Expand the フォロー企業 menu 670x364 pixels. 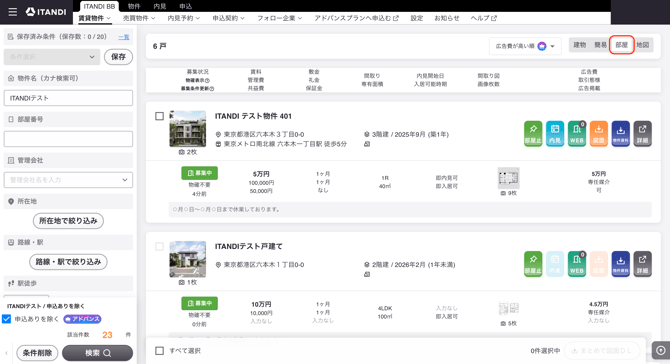pyautogui.click(x=279, y=18)
